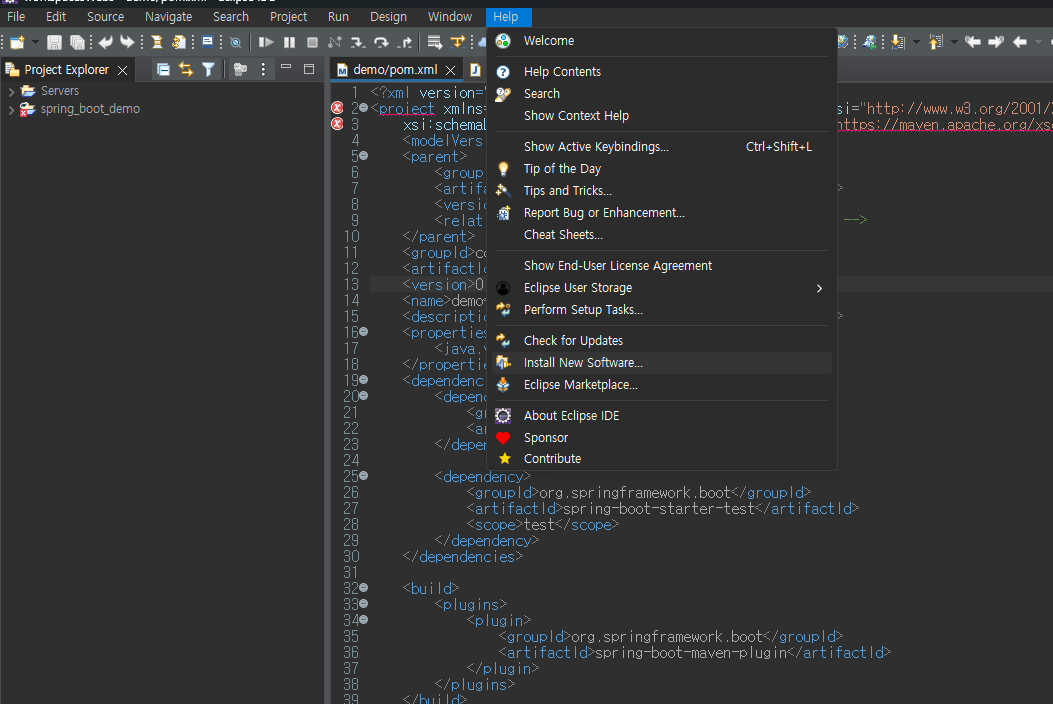Open the New wizard dropdown arrow
The width and height of the screenshot is (1053, 704).
click(x=36, y=42)
